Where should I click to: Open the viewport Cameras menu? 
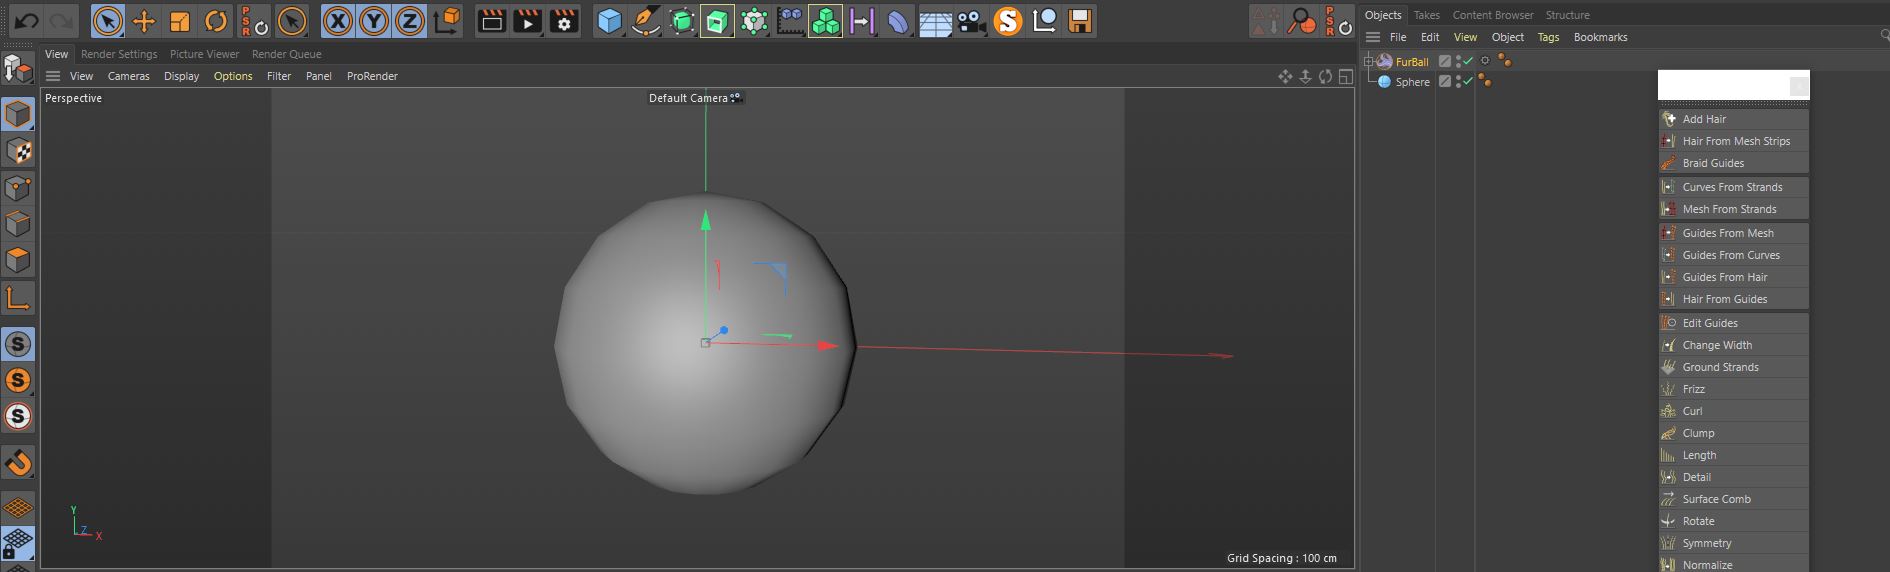click(128, 76)
